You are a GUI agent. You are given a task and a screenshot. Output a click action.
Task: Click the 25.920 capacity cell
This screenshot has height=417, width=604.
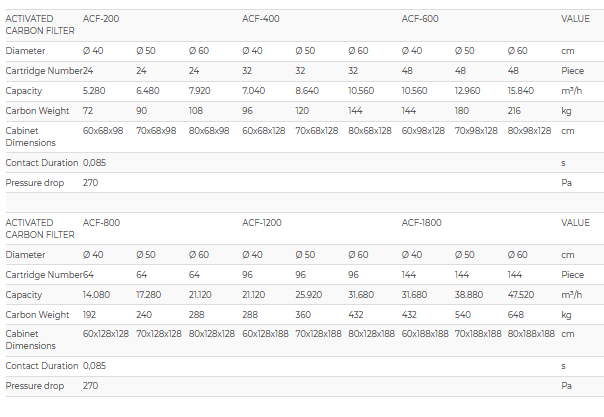pos(310,294)
